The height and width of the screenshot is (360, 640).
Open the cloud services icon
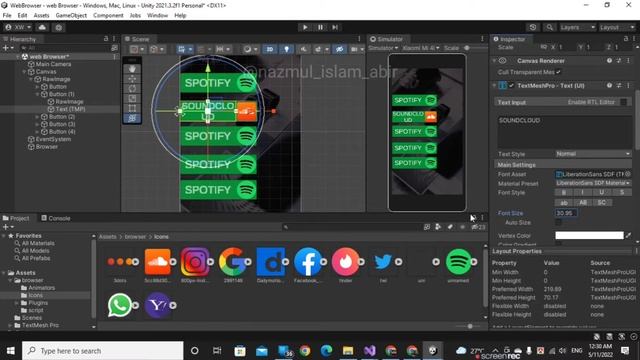point(42,27)
